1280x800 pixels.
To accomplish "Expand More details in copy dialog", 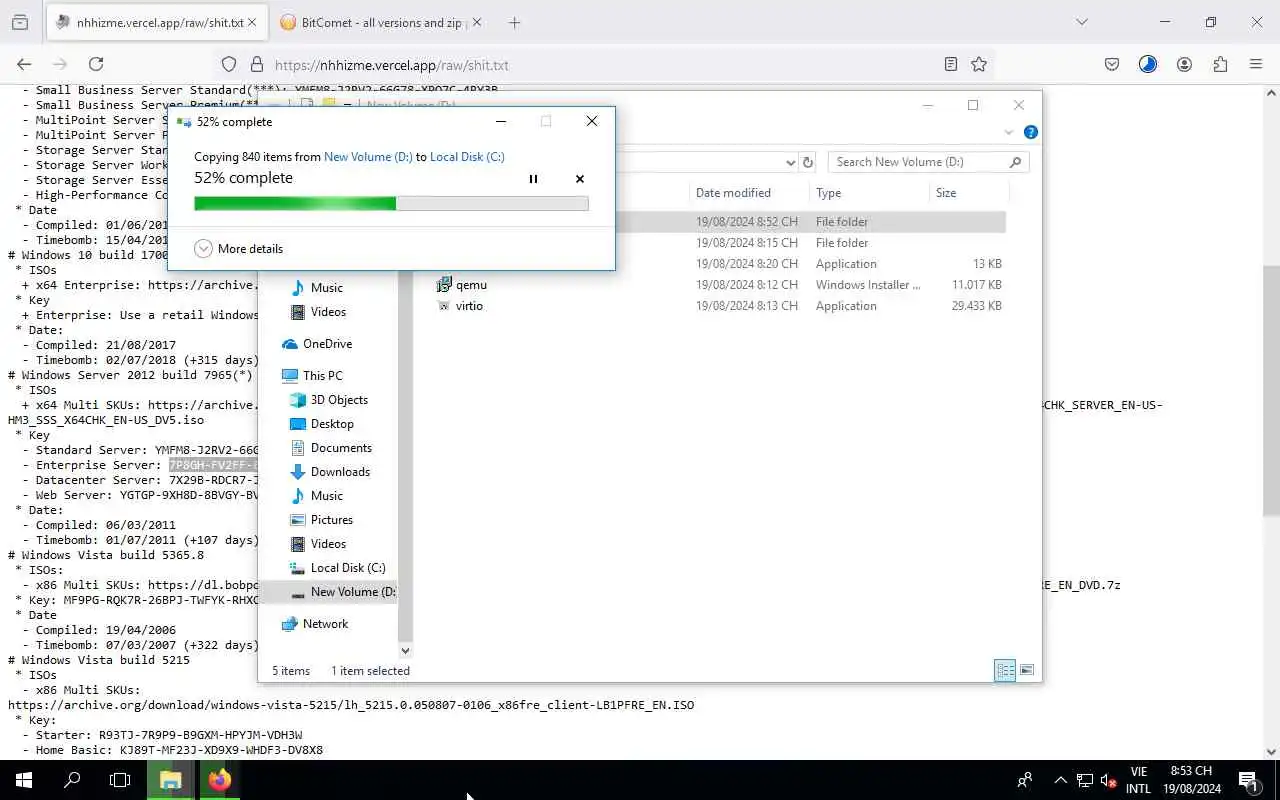I will click(x=239, y=249).
